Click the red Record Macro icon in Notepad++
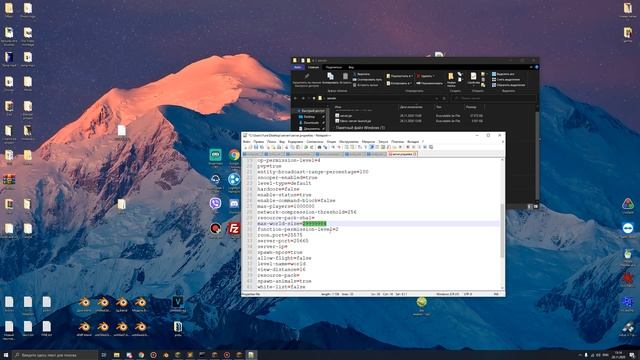 [x=407, y=147]
